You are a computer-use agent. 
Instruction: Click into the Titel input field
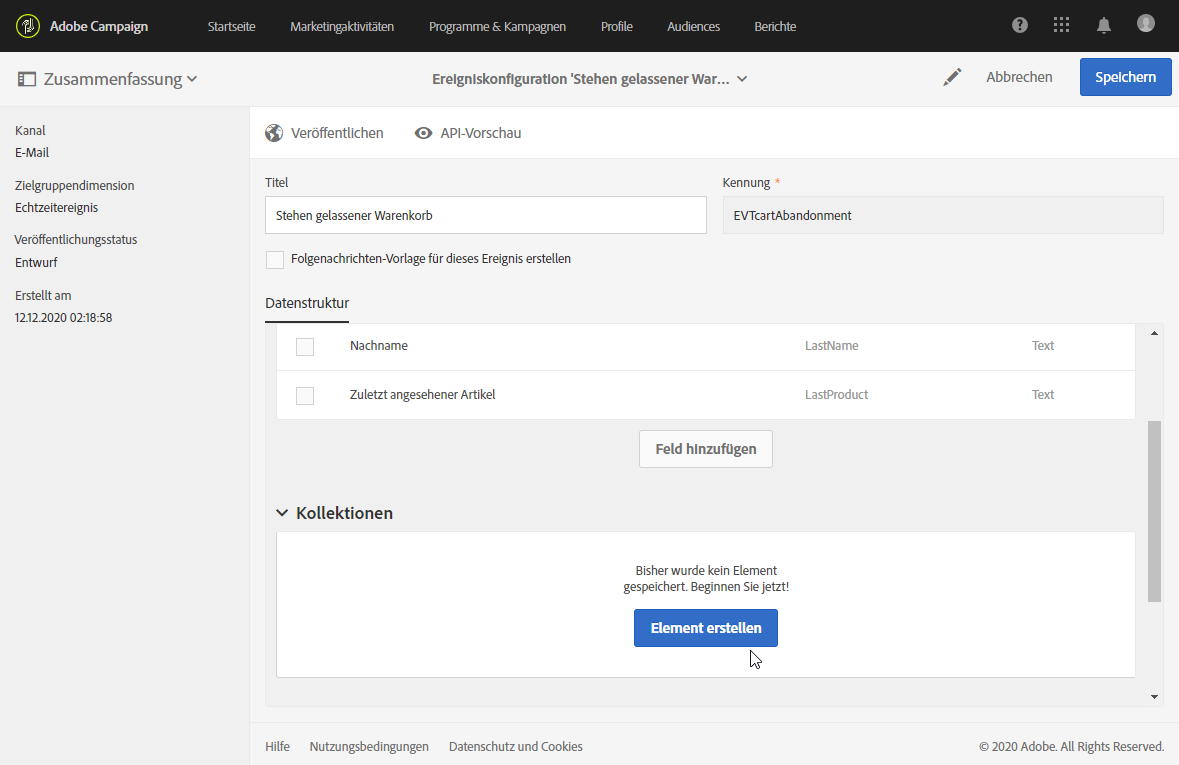pyautogui.click(x=486, y=215)
